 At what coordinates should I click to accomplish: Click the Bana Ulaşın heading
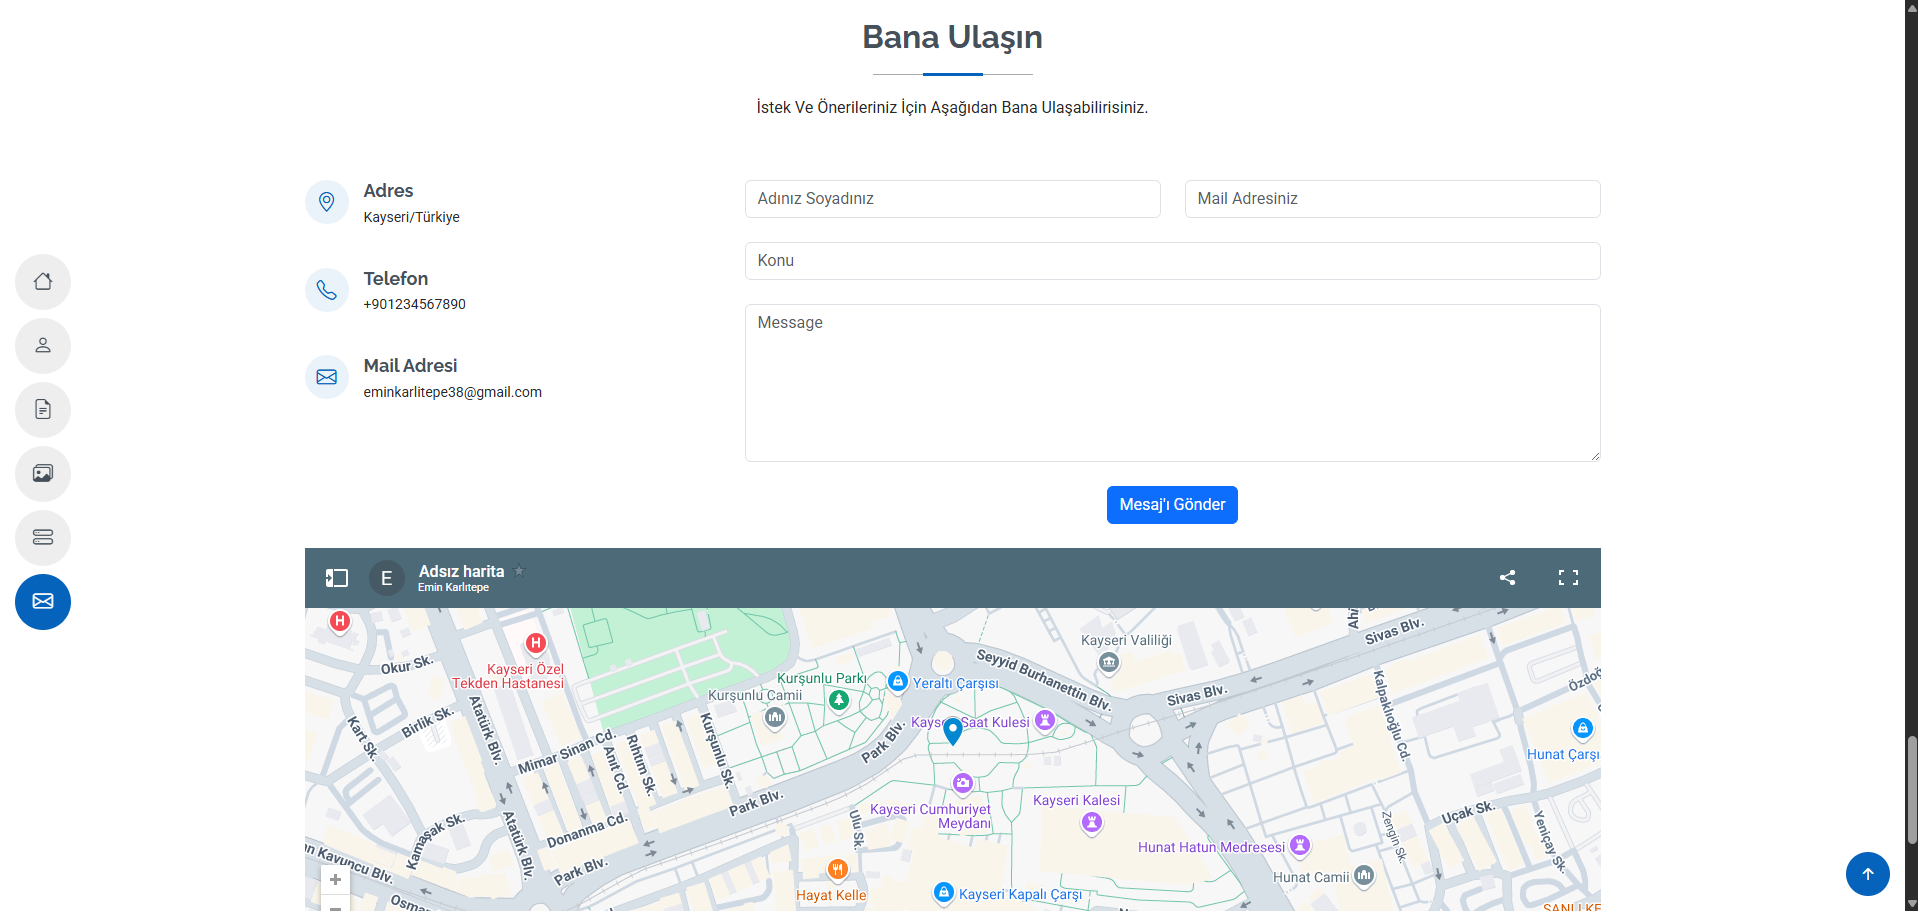[953, 37]
